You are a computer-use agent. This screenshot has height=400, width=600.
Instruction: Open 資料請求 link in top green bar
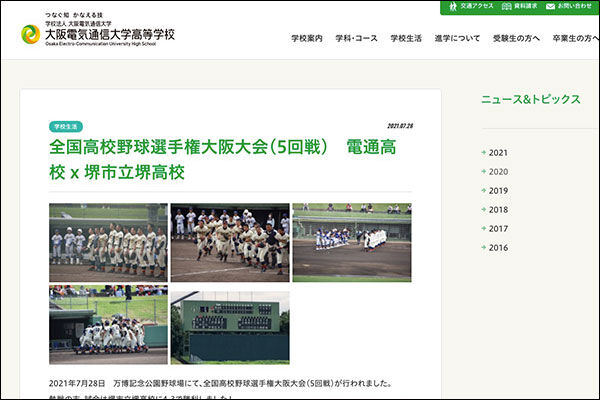pyautogui.click(x=525, y=6)
